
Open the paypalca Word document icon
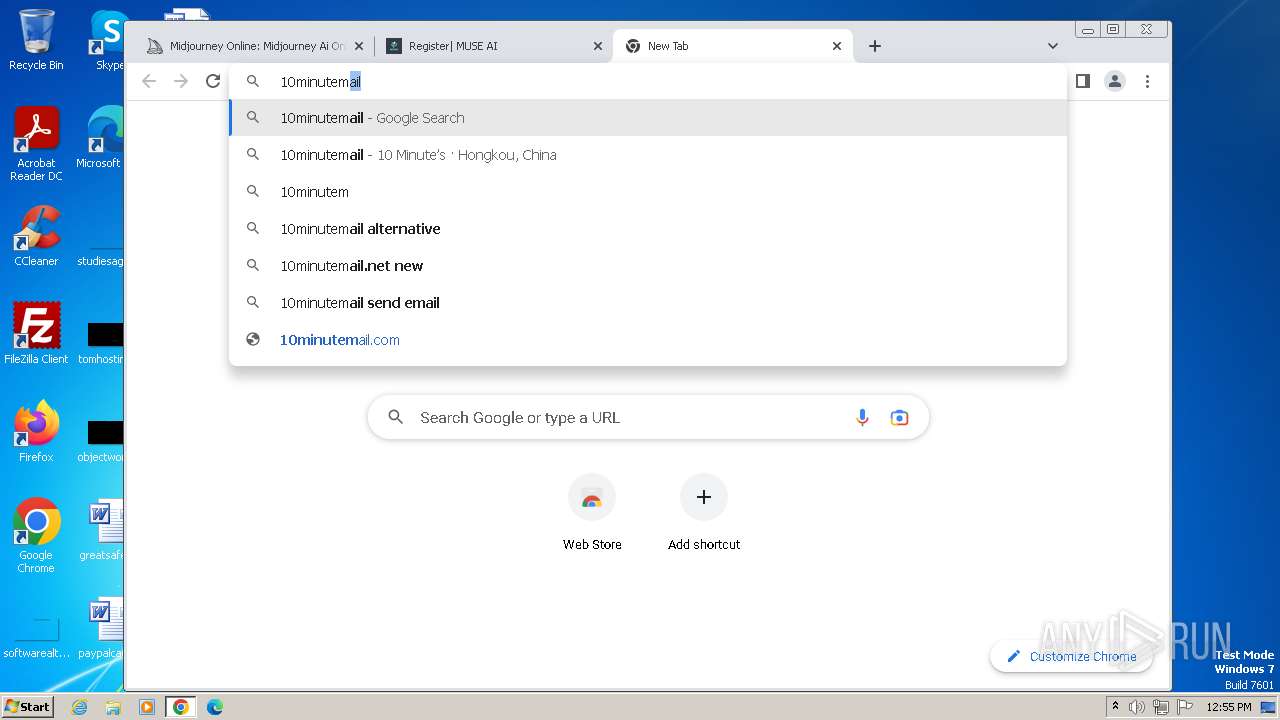[x=102, y=628]
